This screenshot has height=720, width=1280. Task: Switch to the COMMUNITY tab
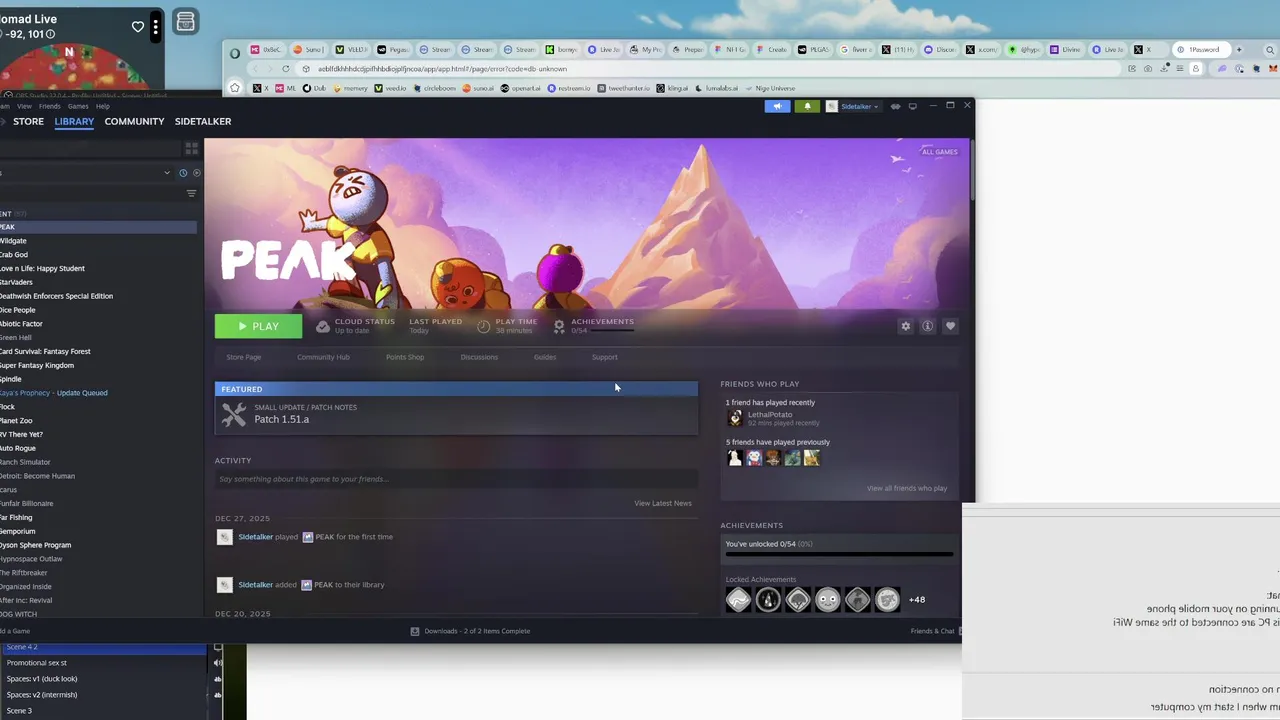click(134, 121)
